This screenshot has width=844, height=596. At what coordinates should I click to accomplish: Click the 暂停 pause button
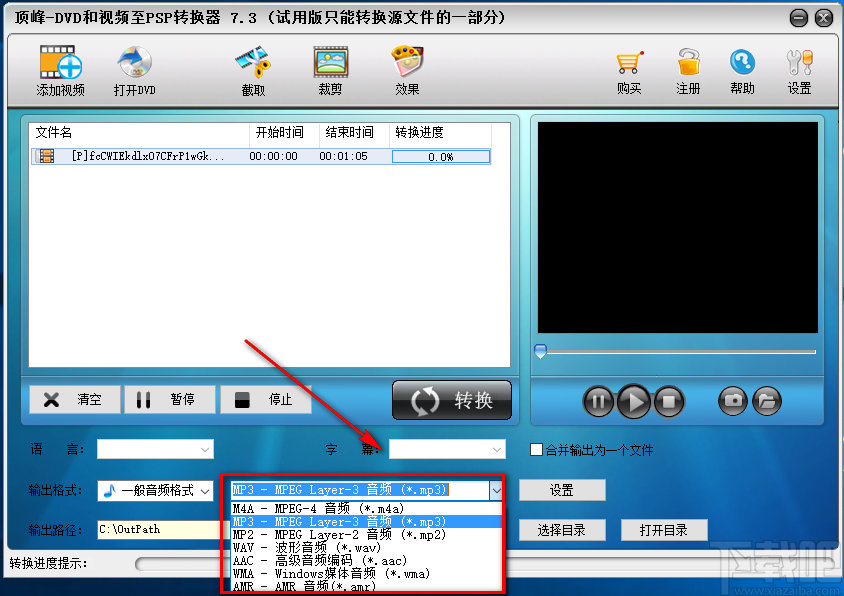pyautogui.click(x=170, y=399)
